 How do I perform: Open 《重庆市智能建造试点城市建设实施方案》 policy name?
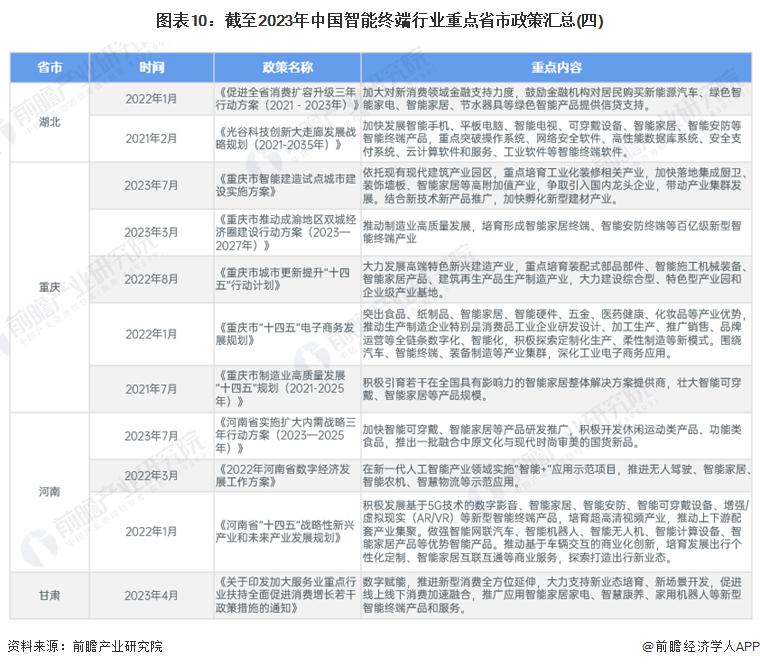point(287,186)
